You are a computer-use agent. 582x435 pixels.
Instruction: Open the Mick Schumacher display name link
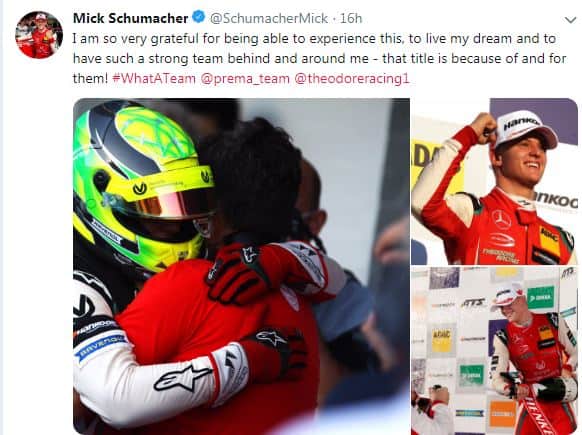[x=131, y=18]
